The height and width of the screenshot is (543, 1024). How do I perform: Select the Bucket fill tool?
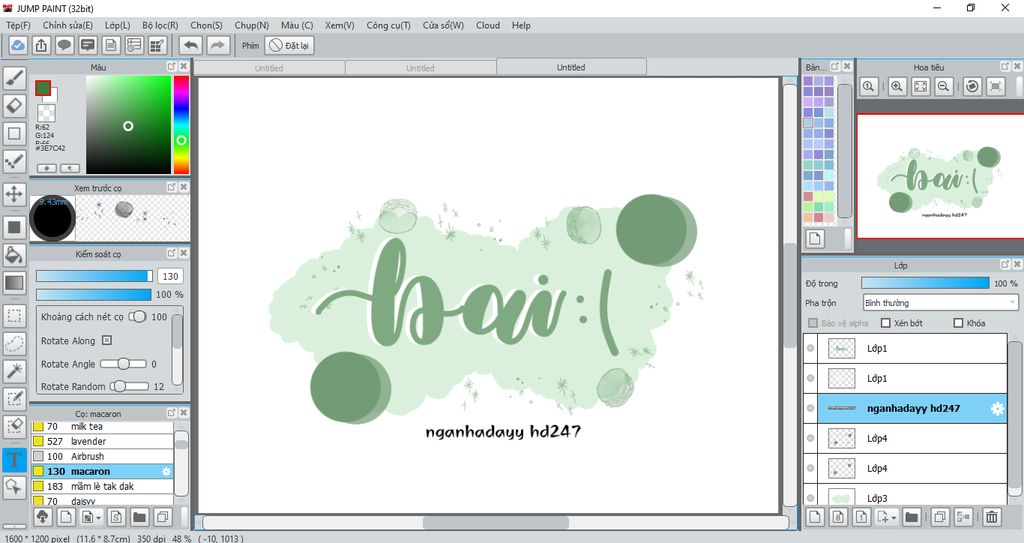click(14, 254)
